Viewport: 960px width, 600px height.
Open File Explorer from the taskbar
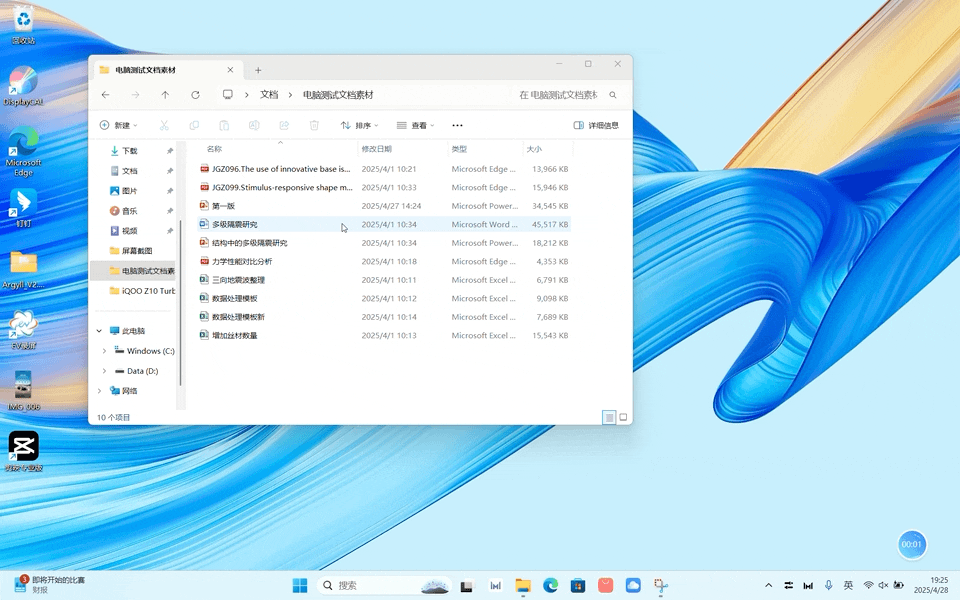[x=522, y=585]
